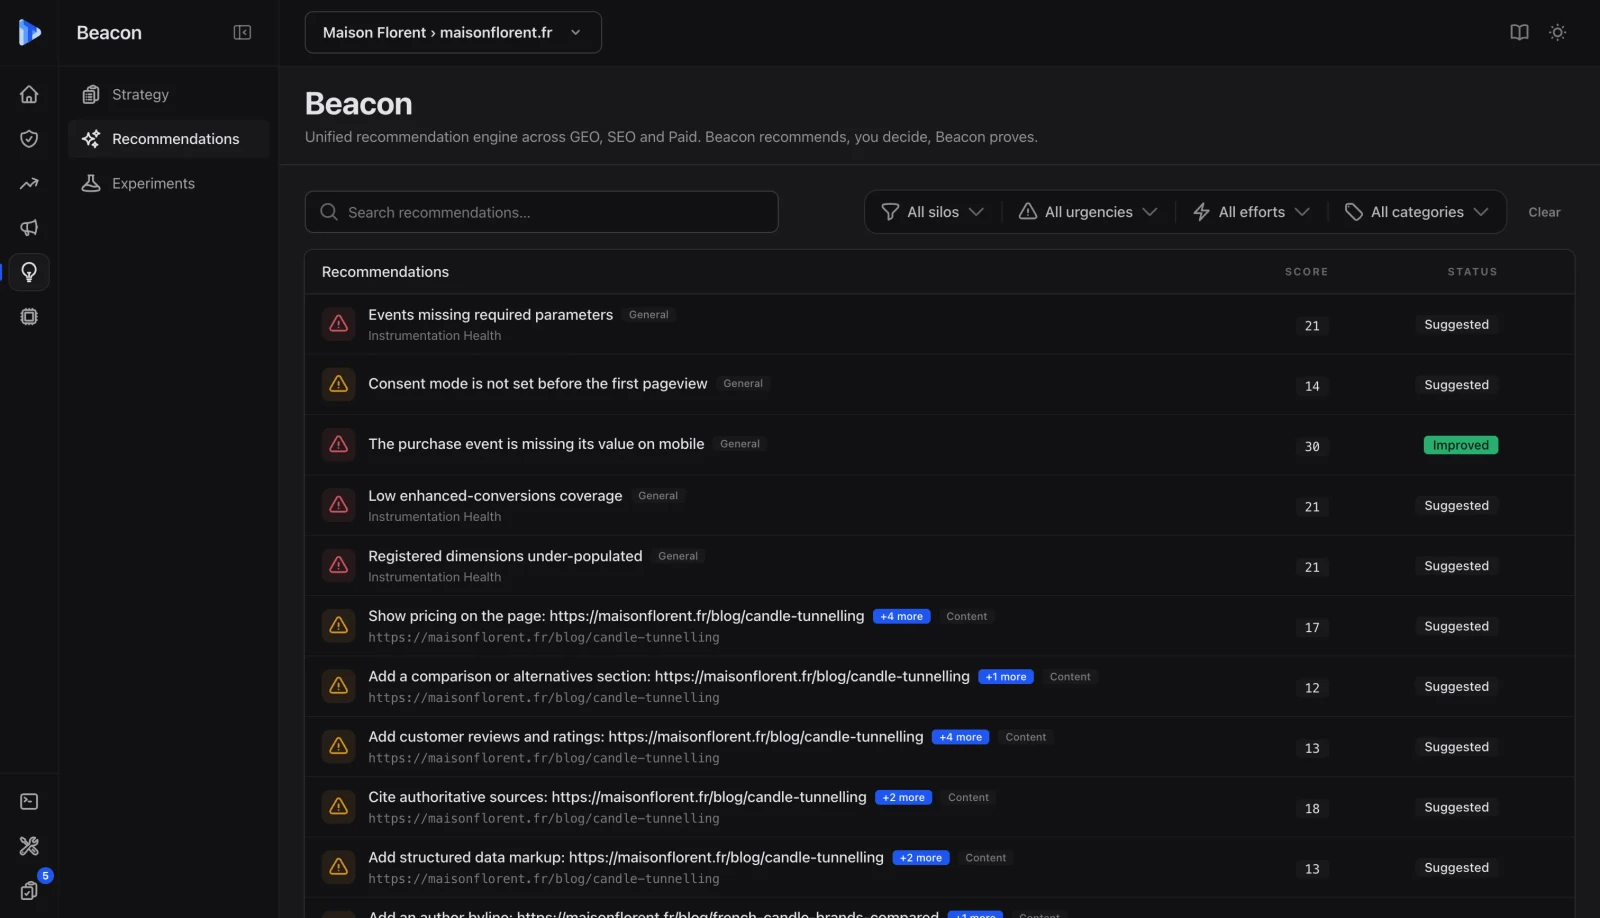The image size is (1600, 918).
Task: Click warning icon for Cite authoritative sources row
Action: (x=339, y=806)
